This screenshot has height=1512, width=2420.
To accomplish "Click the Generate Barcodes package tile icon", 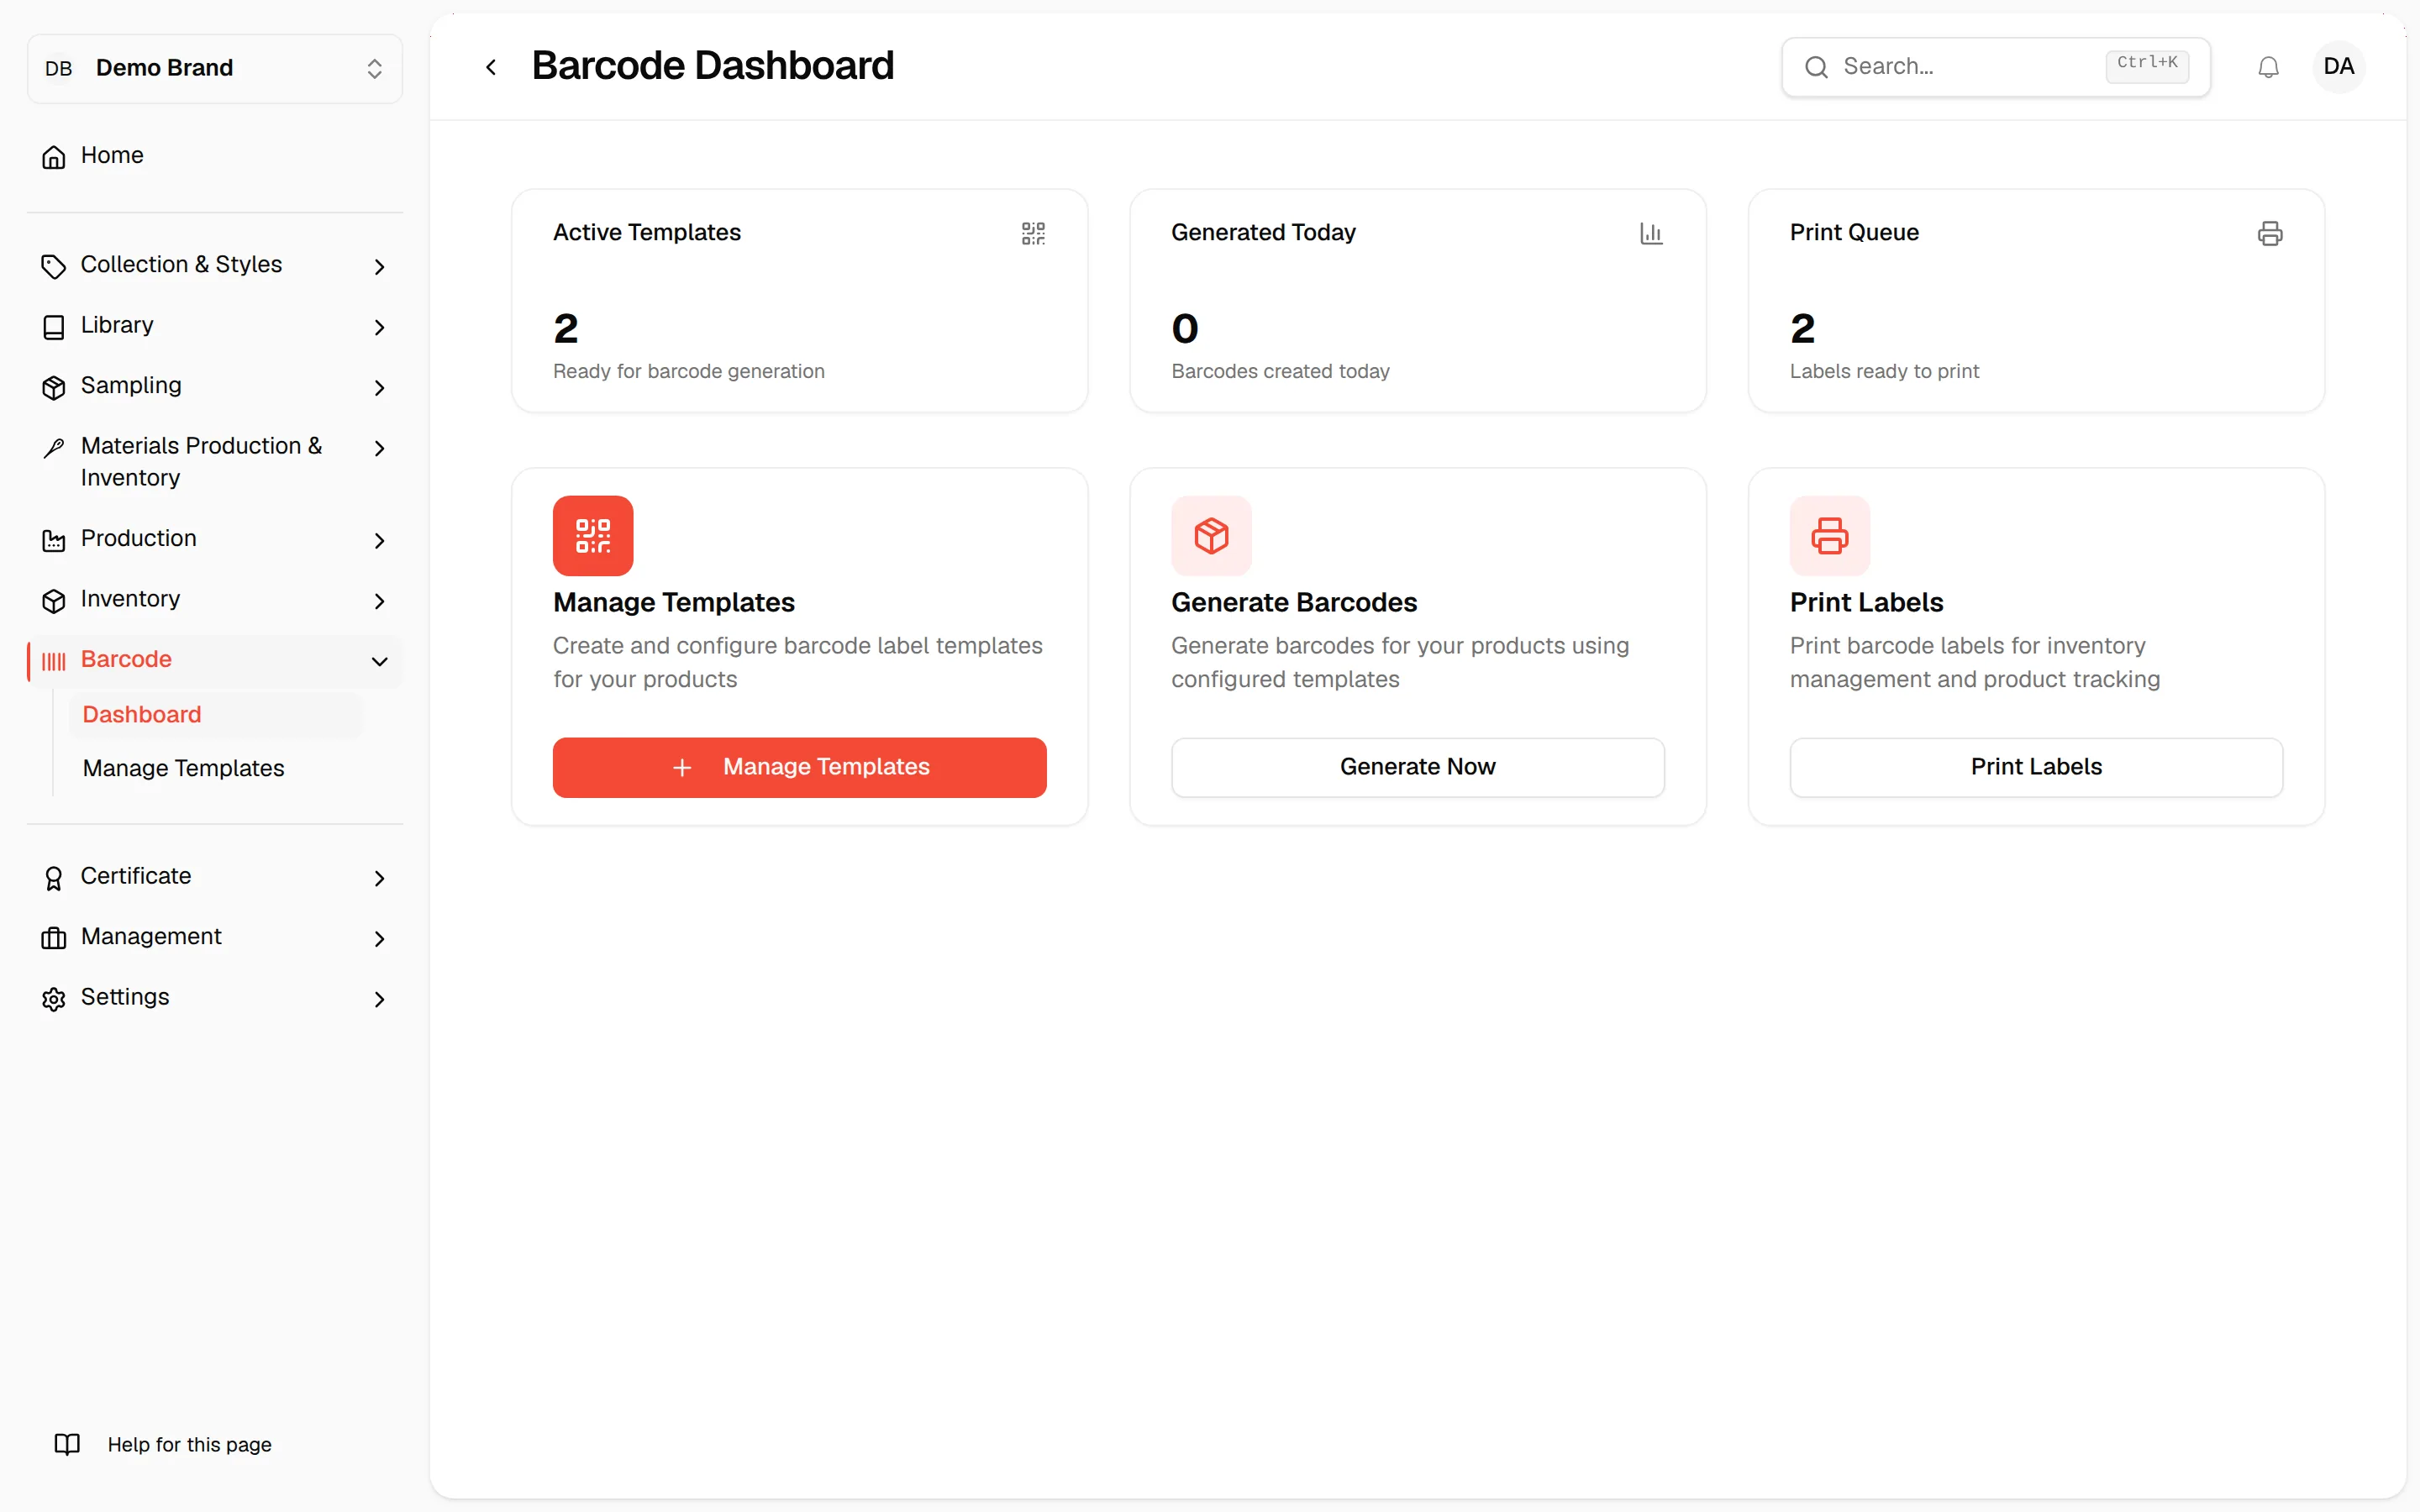I will click(x=1211, y=536).
